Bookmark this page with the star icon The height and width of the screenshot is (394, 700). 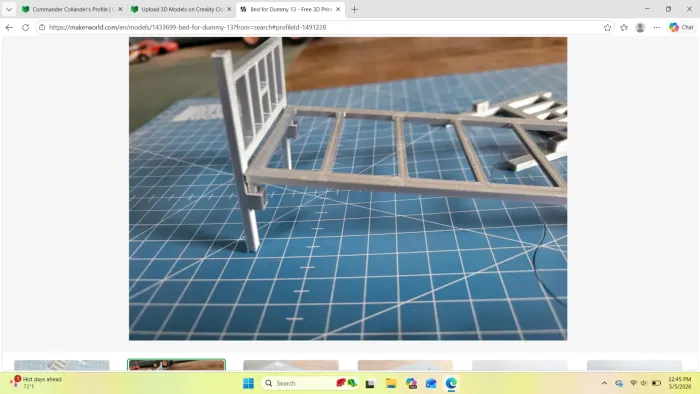(607, 28)
